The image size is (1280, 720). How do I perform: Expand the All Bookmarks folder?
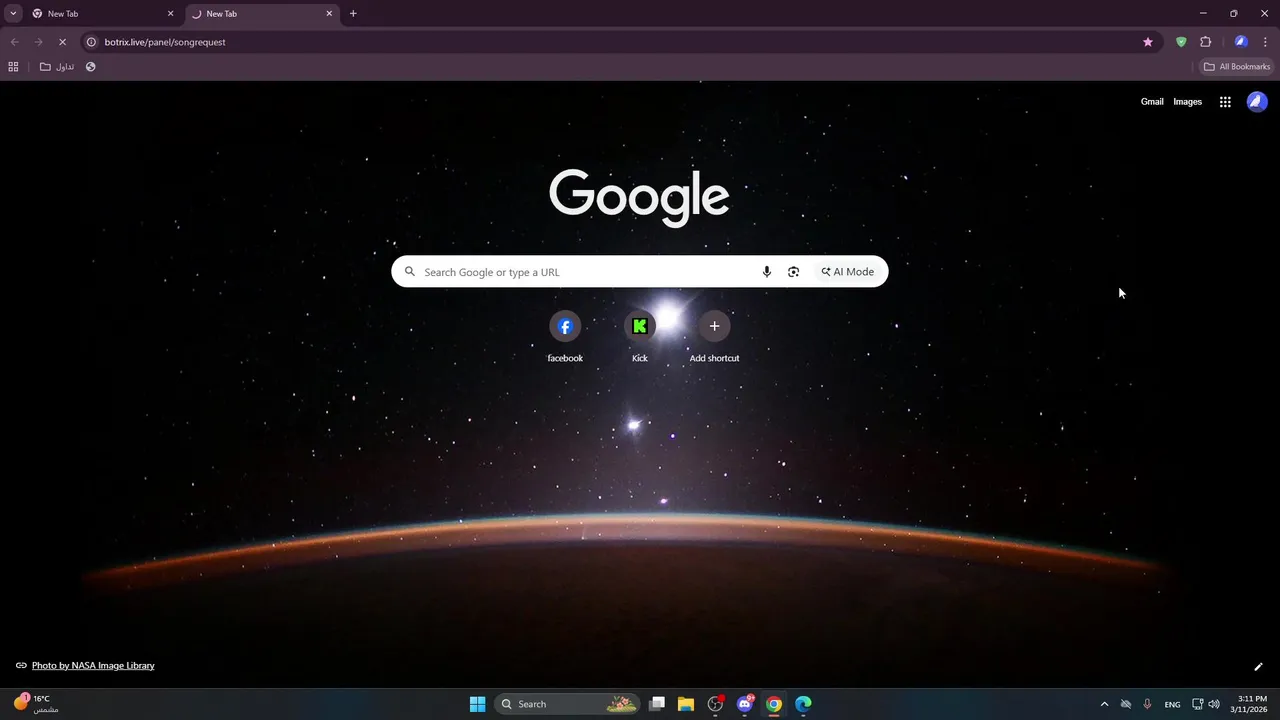pyautogui.click(x=1237, y=67)
